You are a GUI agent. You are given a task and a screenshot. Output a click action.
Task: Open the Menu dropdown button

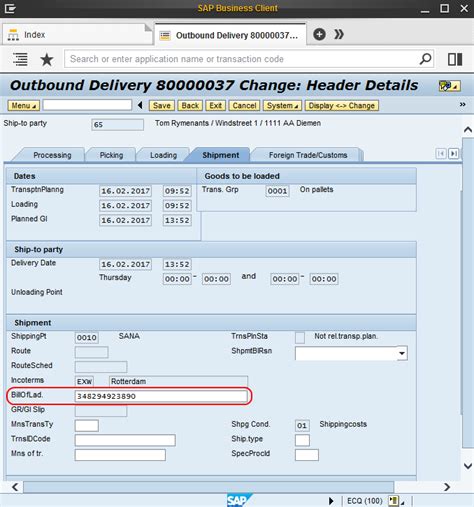23,106
